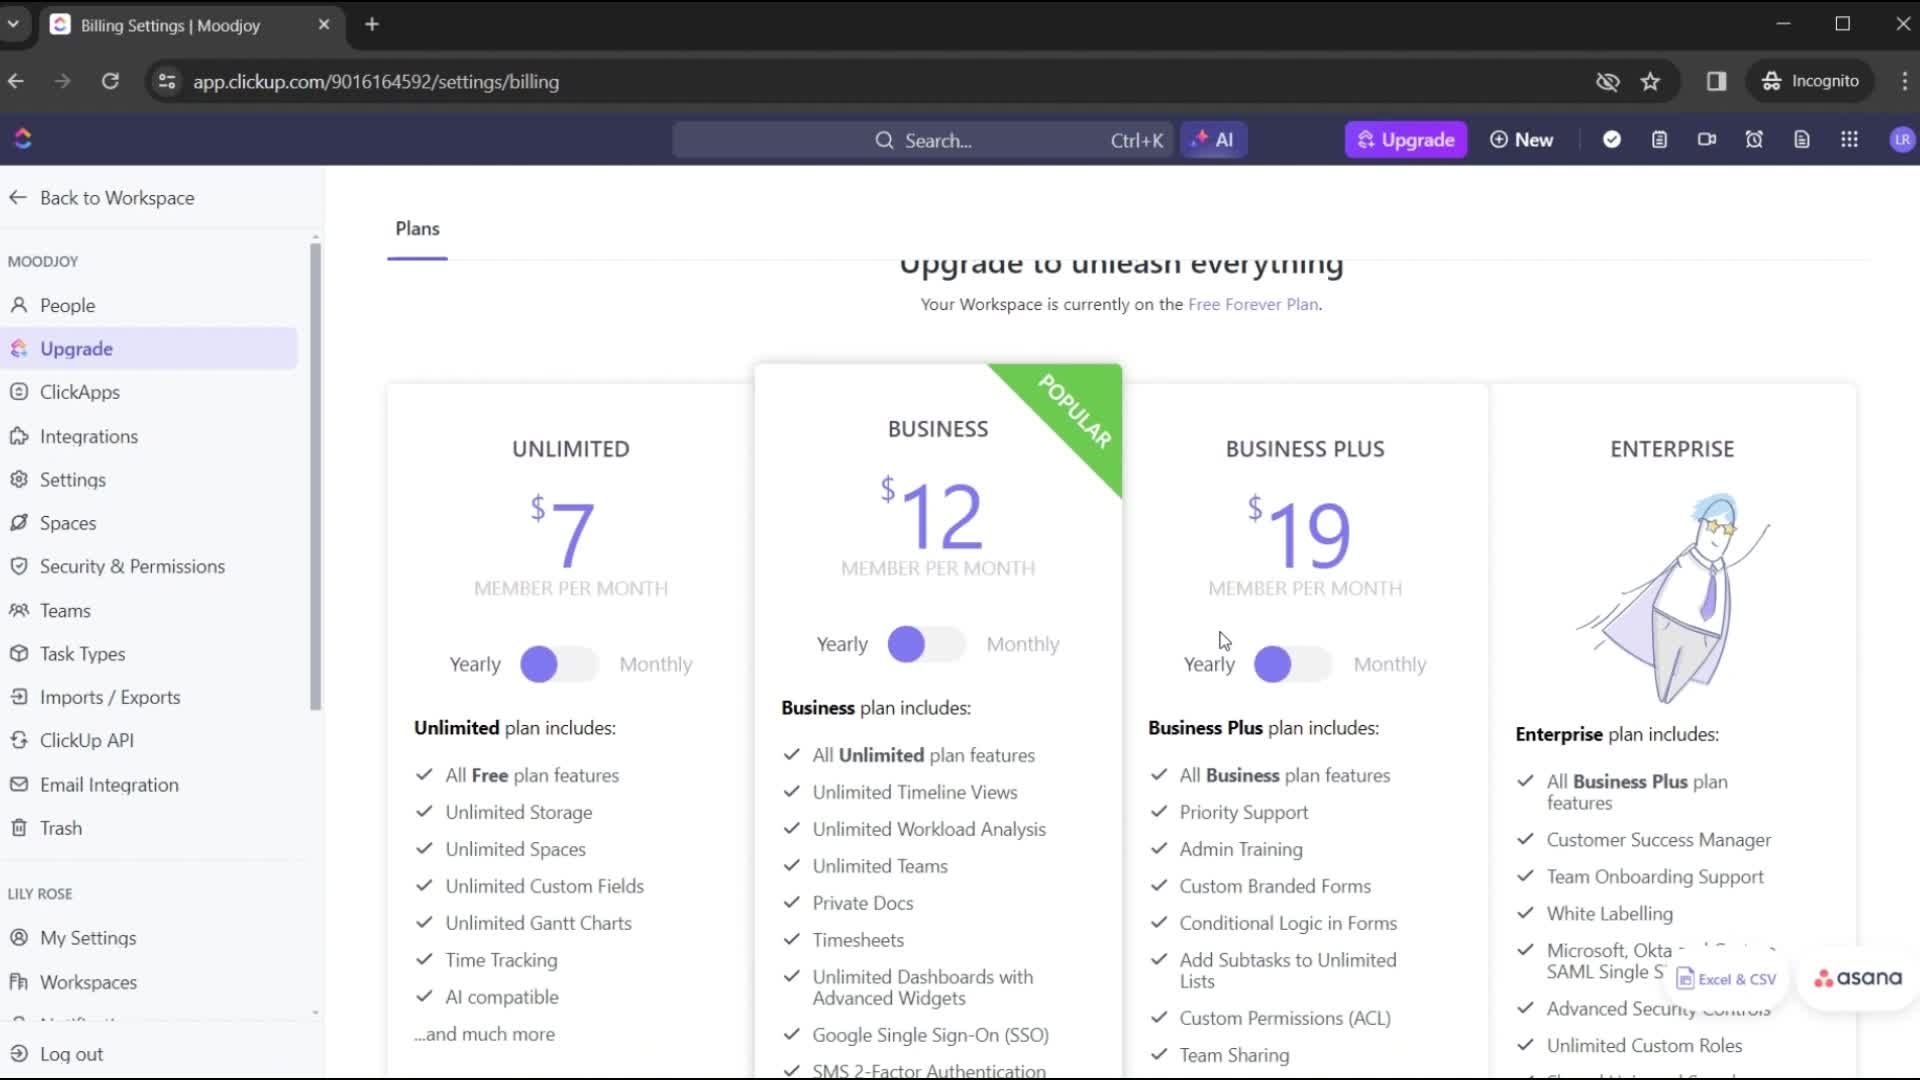Open the docs icon in header
Image resolution: width=1920 pixels, height=1080 pixels.
click(x=1802, y=140)
